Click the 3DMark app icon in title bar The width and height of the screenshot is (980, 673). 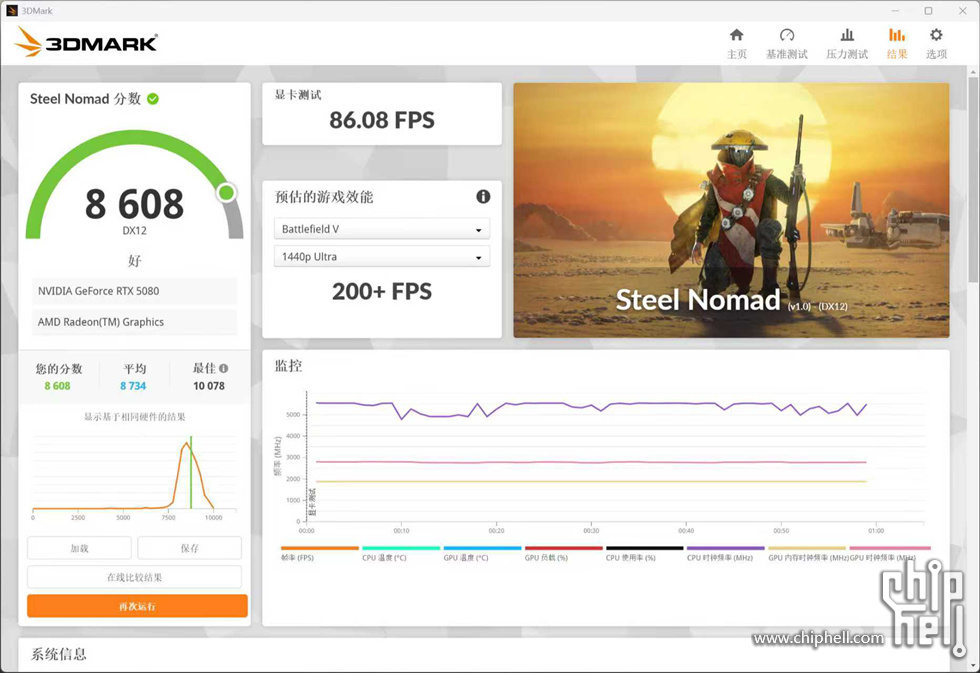click(x=11, y=11)
